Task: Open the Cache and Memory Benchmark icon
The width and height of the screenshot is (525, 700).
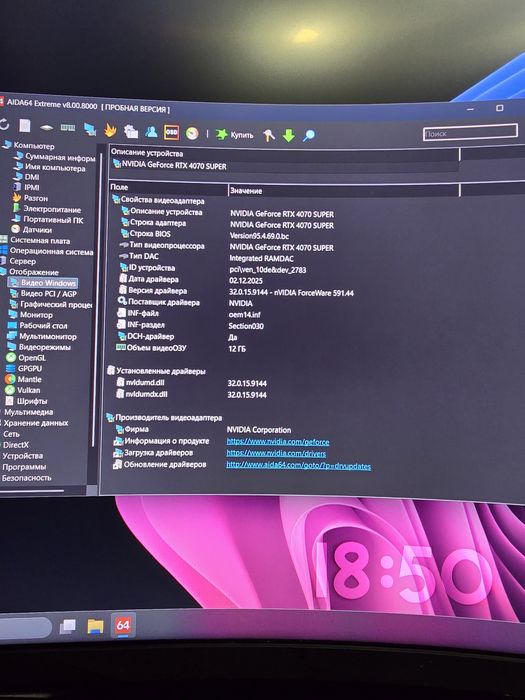Action: point(68,128)
